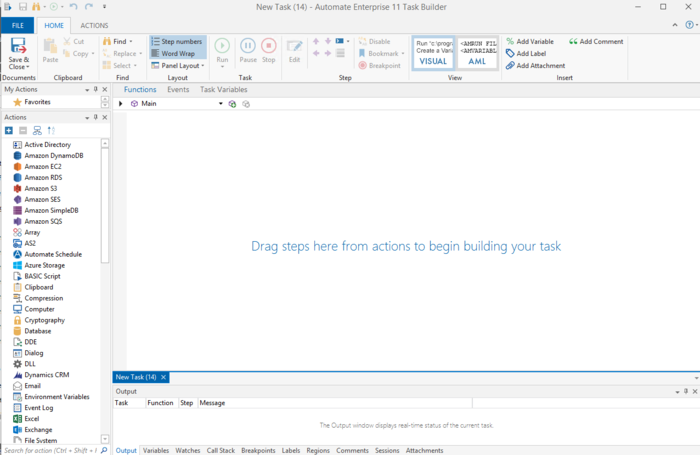The width and height of the screenshot is (700, 455).
Task: Select Favorites in My Actions
Action: (32, 102)
